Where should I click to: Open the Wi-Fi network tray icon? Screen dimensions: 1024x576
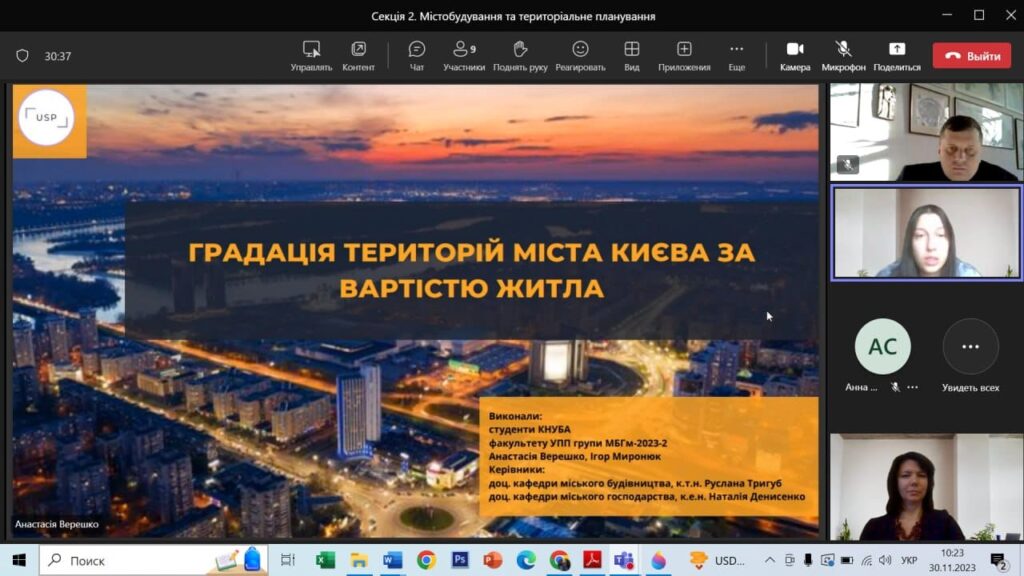[x=866, y=560]
